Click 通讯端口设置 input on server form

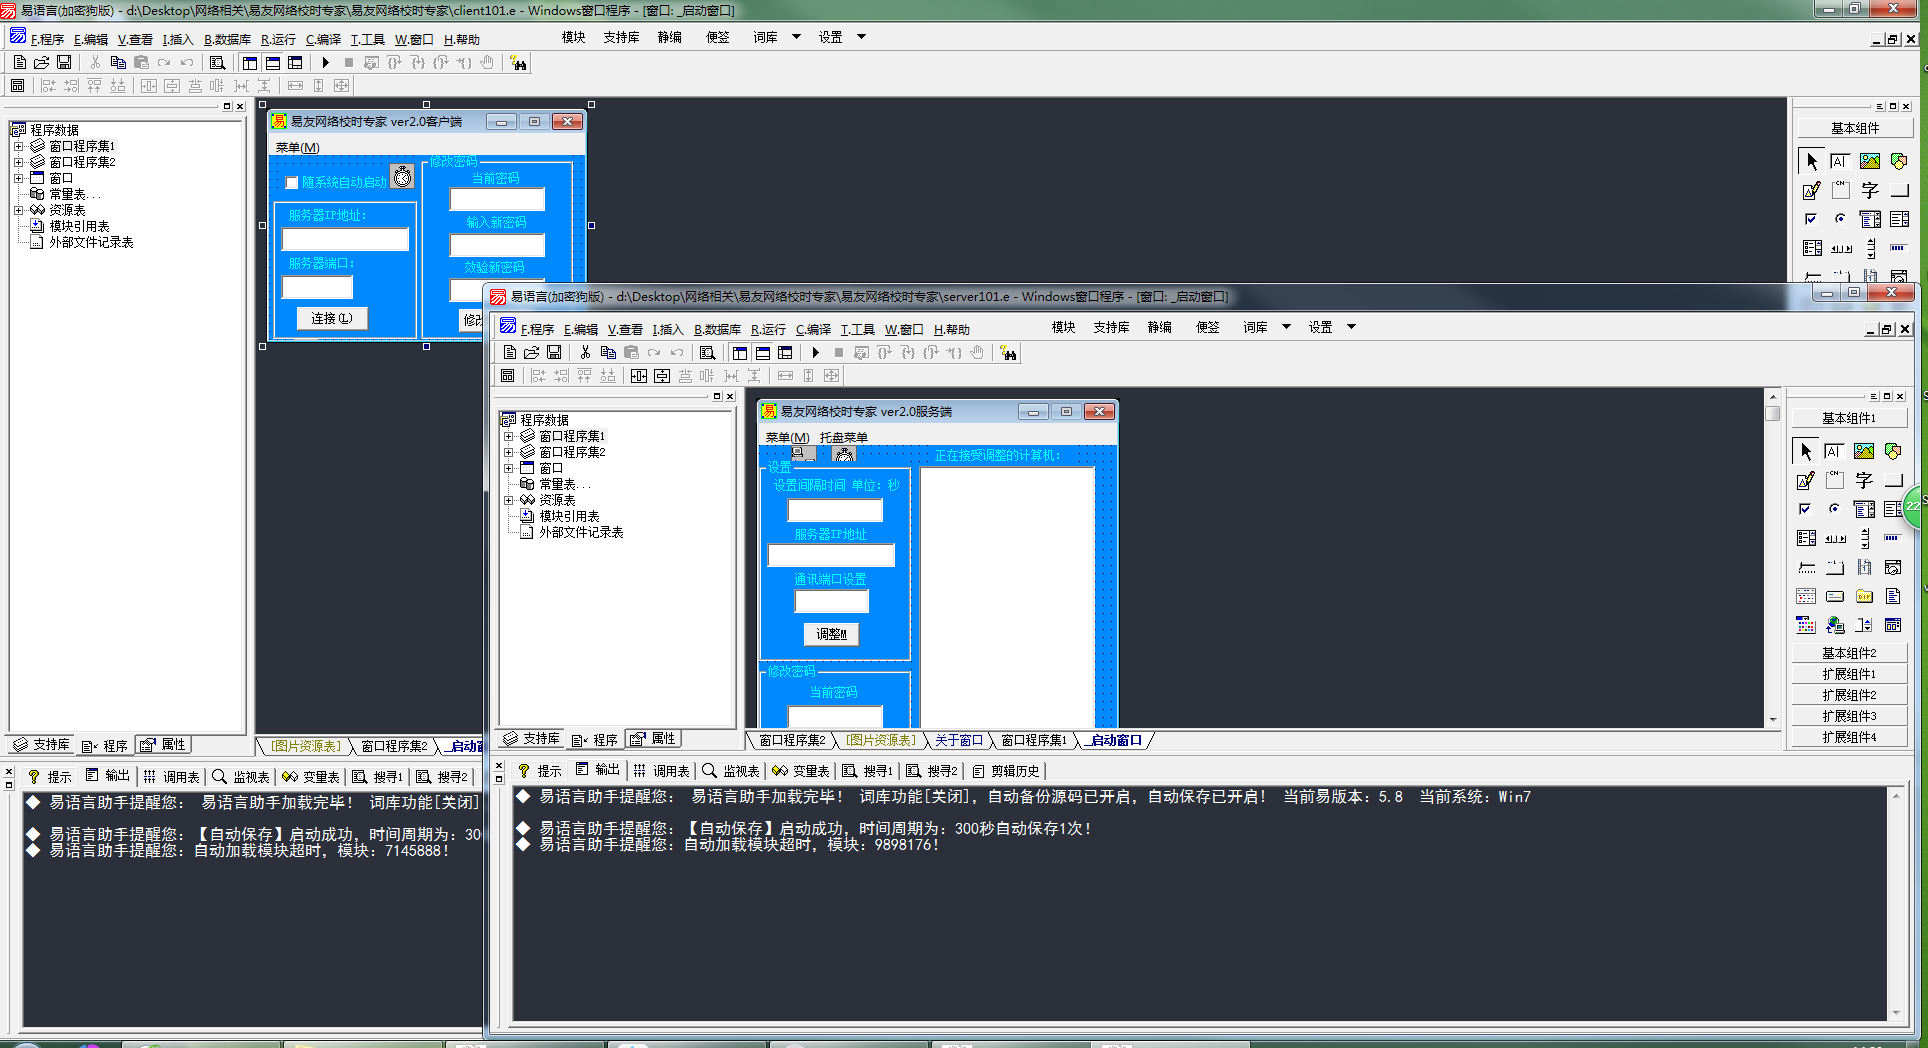[x=831, y=601]
